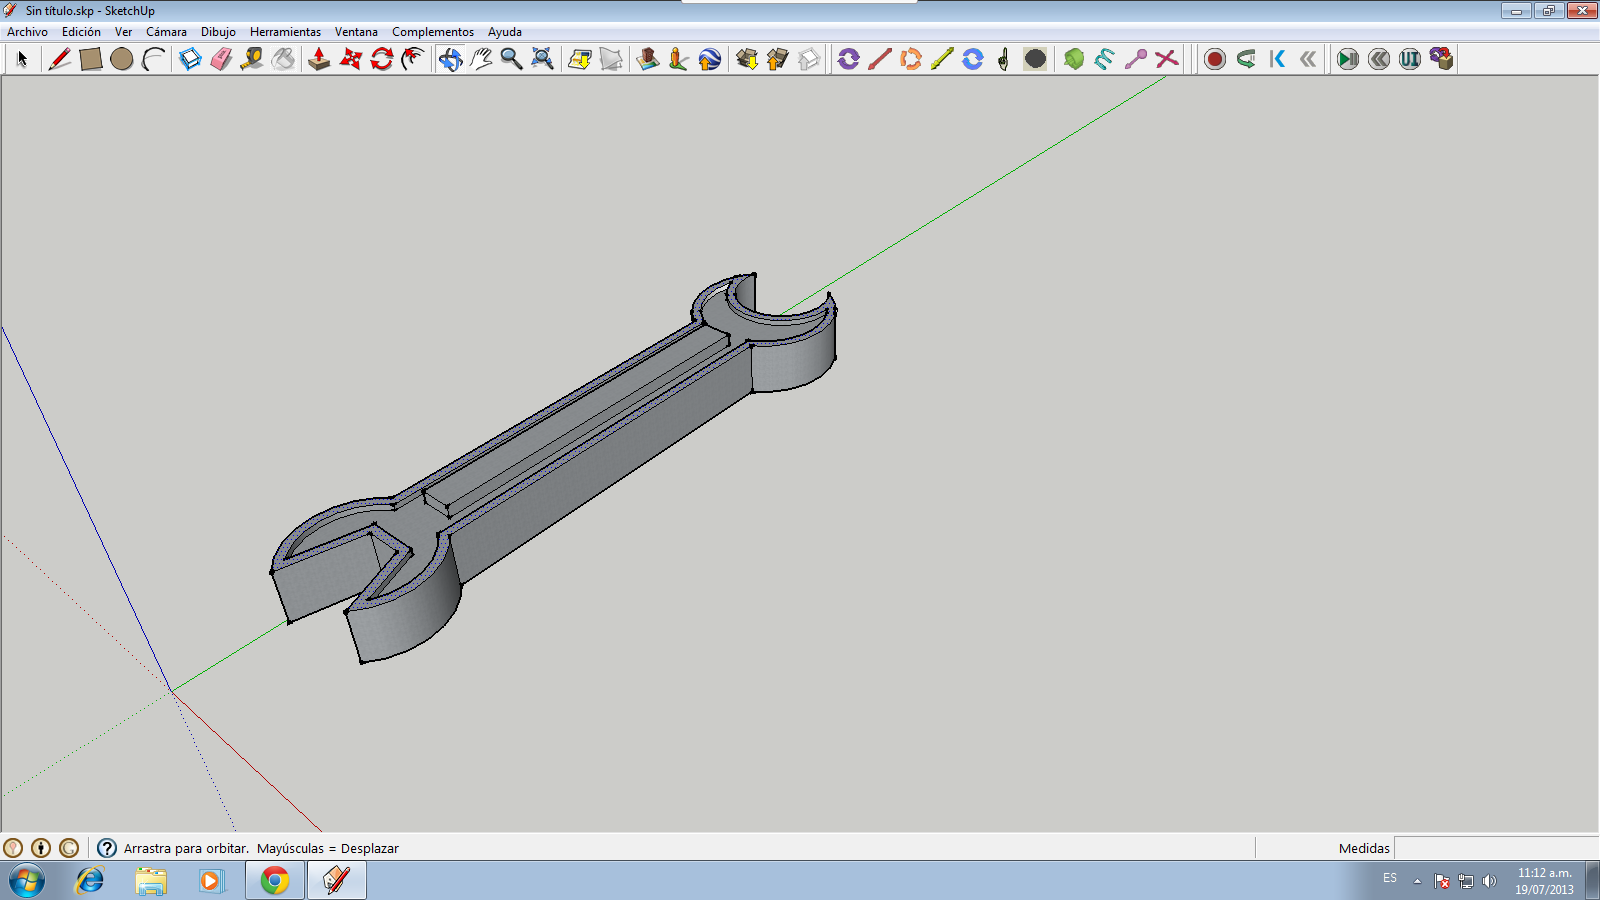The image size is (1600, 900).
Task: Click the Add Location map icon
Action: point(580,59)
